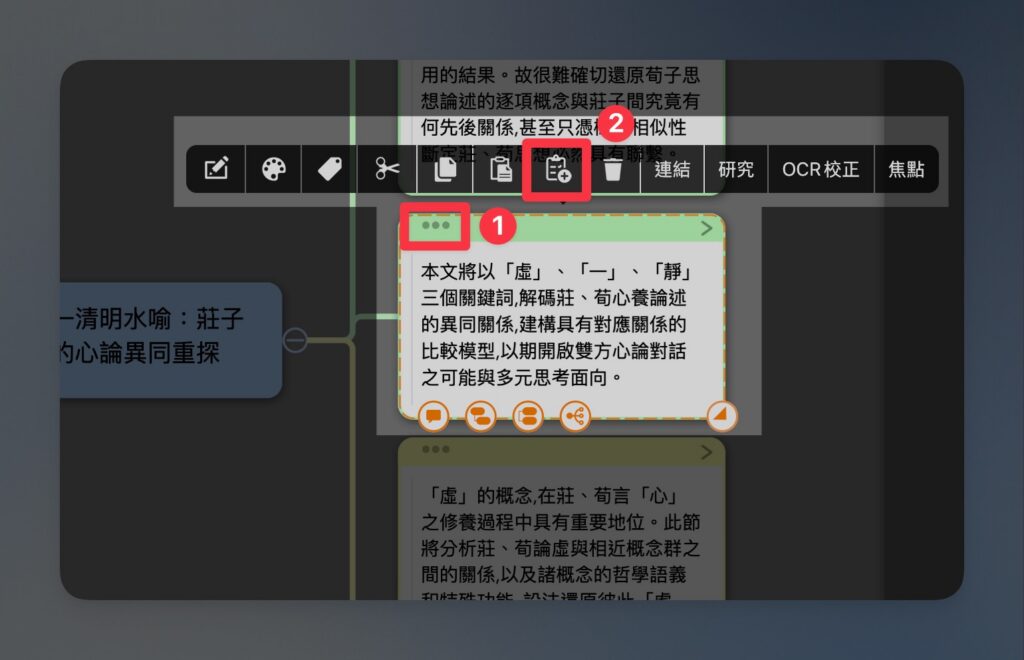This screenshot has height=660, width=1024.
Task: Tap the tag icon in toolbar
Action: (x=330, y=169)
